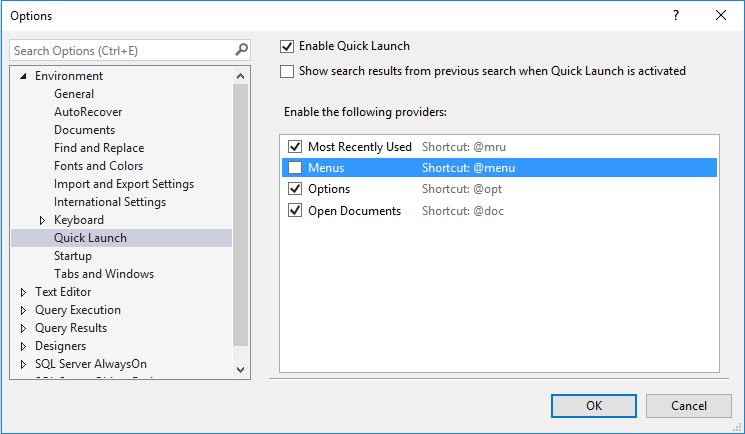Uncheck the Open Documents provider
The height and width of the screenshot is (434, 745).
pyautogui.click(x=295, y=211)
